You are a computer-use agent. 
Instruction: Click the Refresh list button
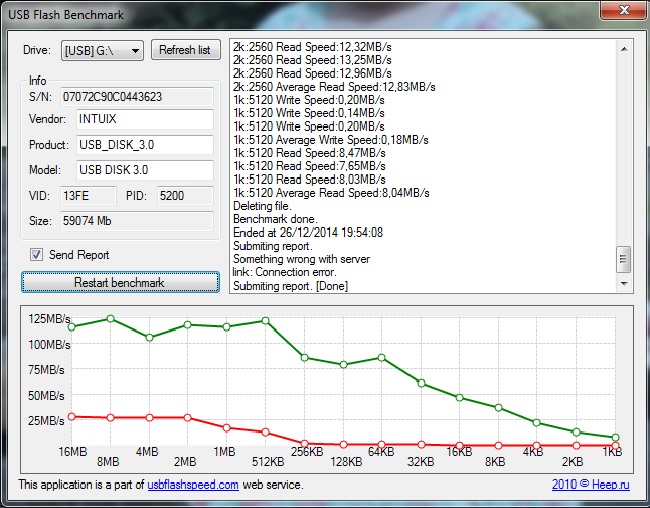(185, 50)
